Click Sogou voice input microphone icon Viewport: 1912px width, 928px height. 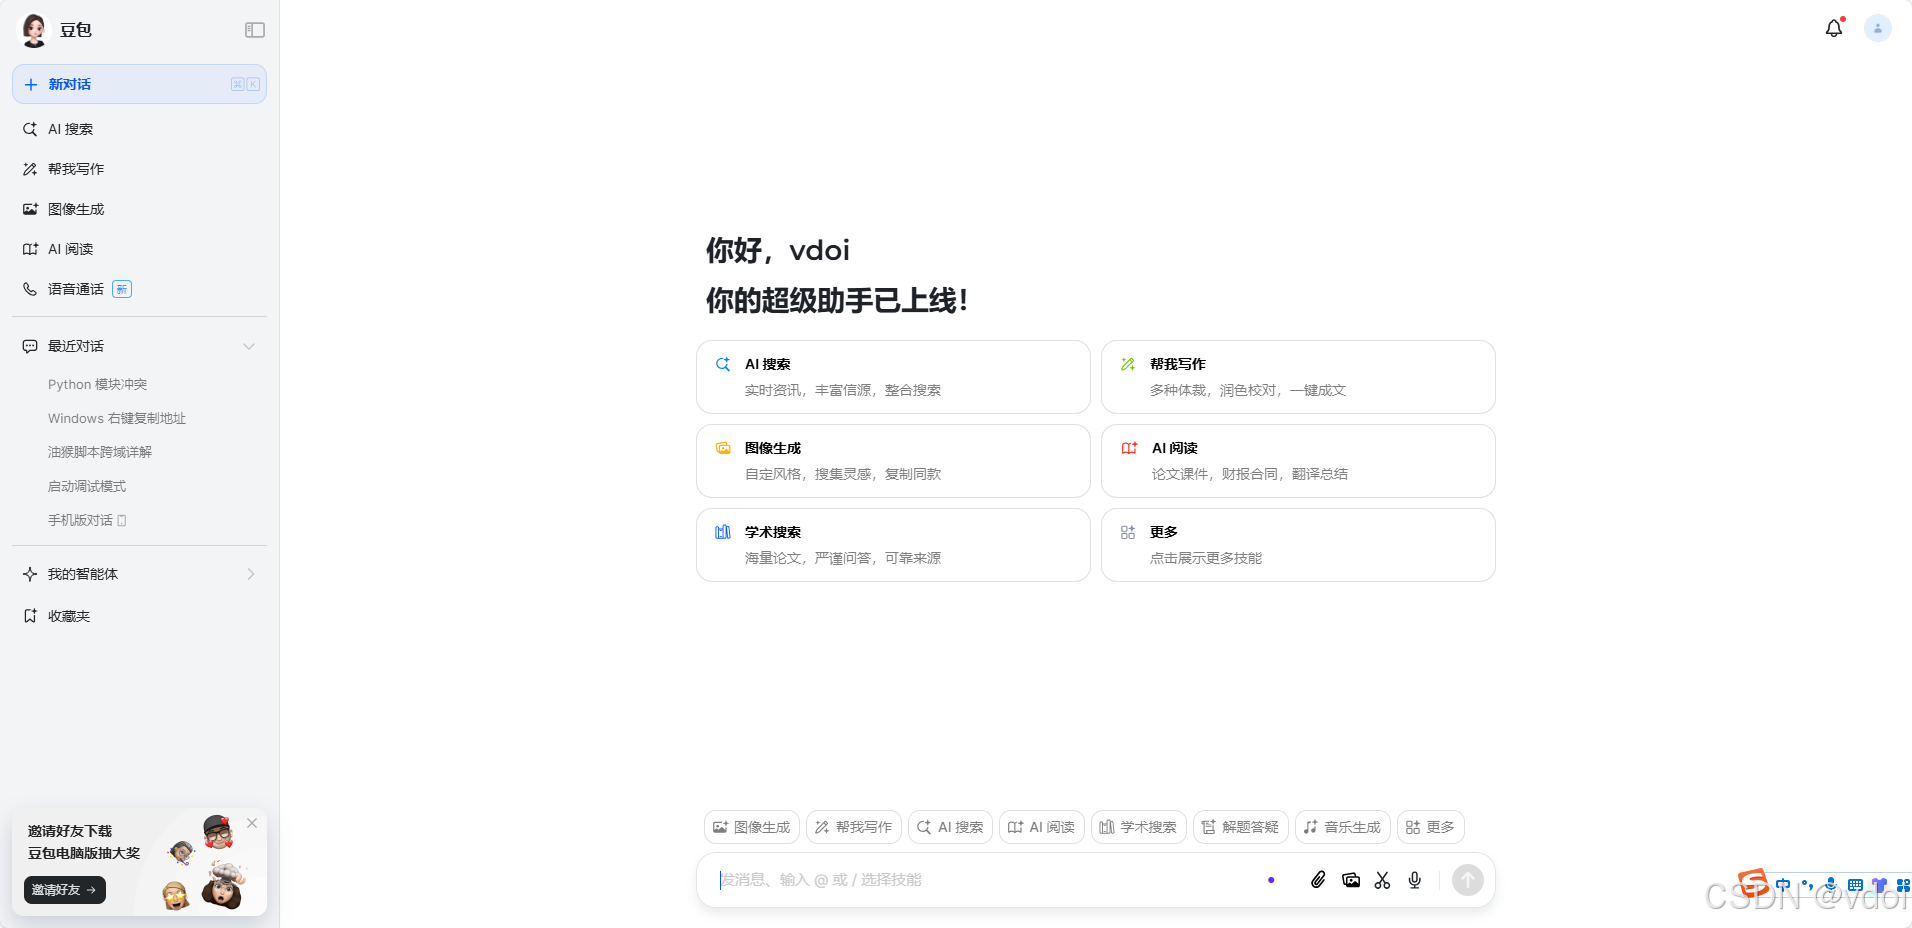[1831, 885]
